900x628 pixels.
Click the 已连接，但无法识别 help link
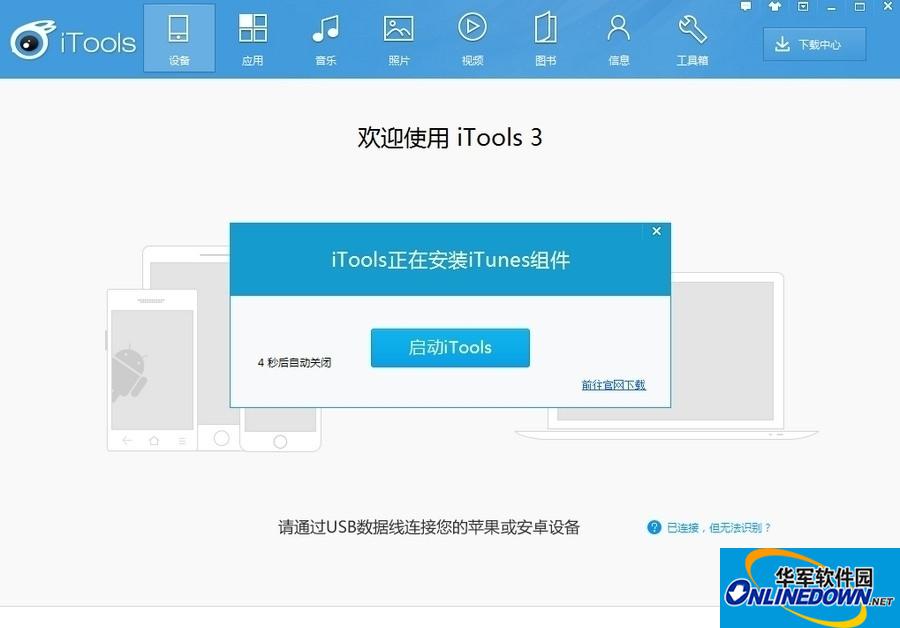pyautogui.click(x=719, y=528)
